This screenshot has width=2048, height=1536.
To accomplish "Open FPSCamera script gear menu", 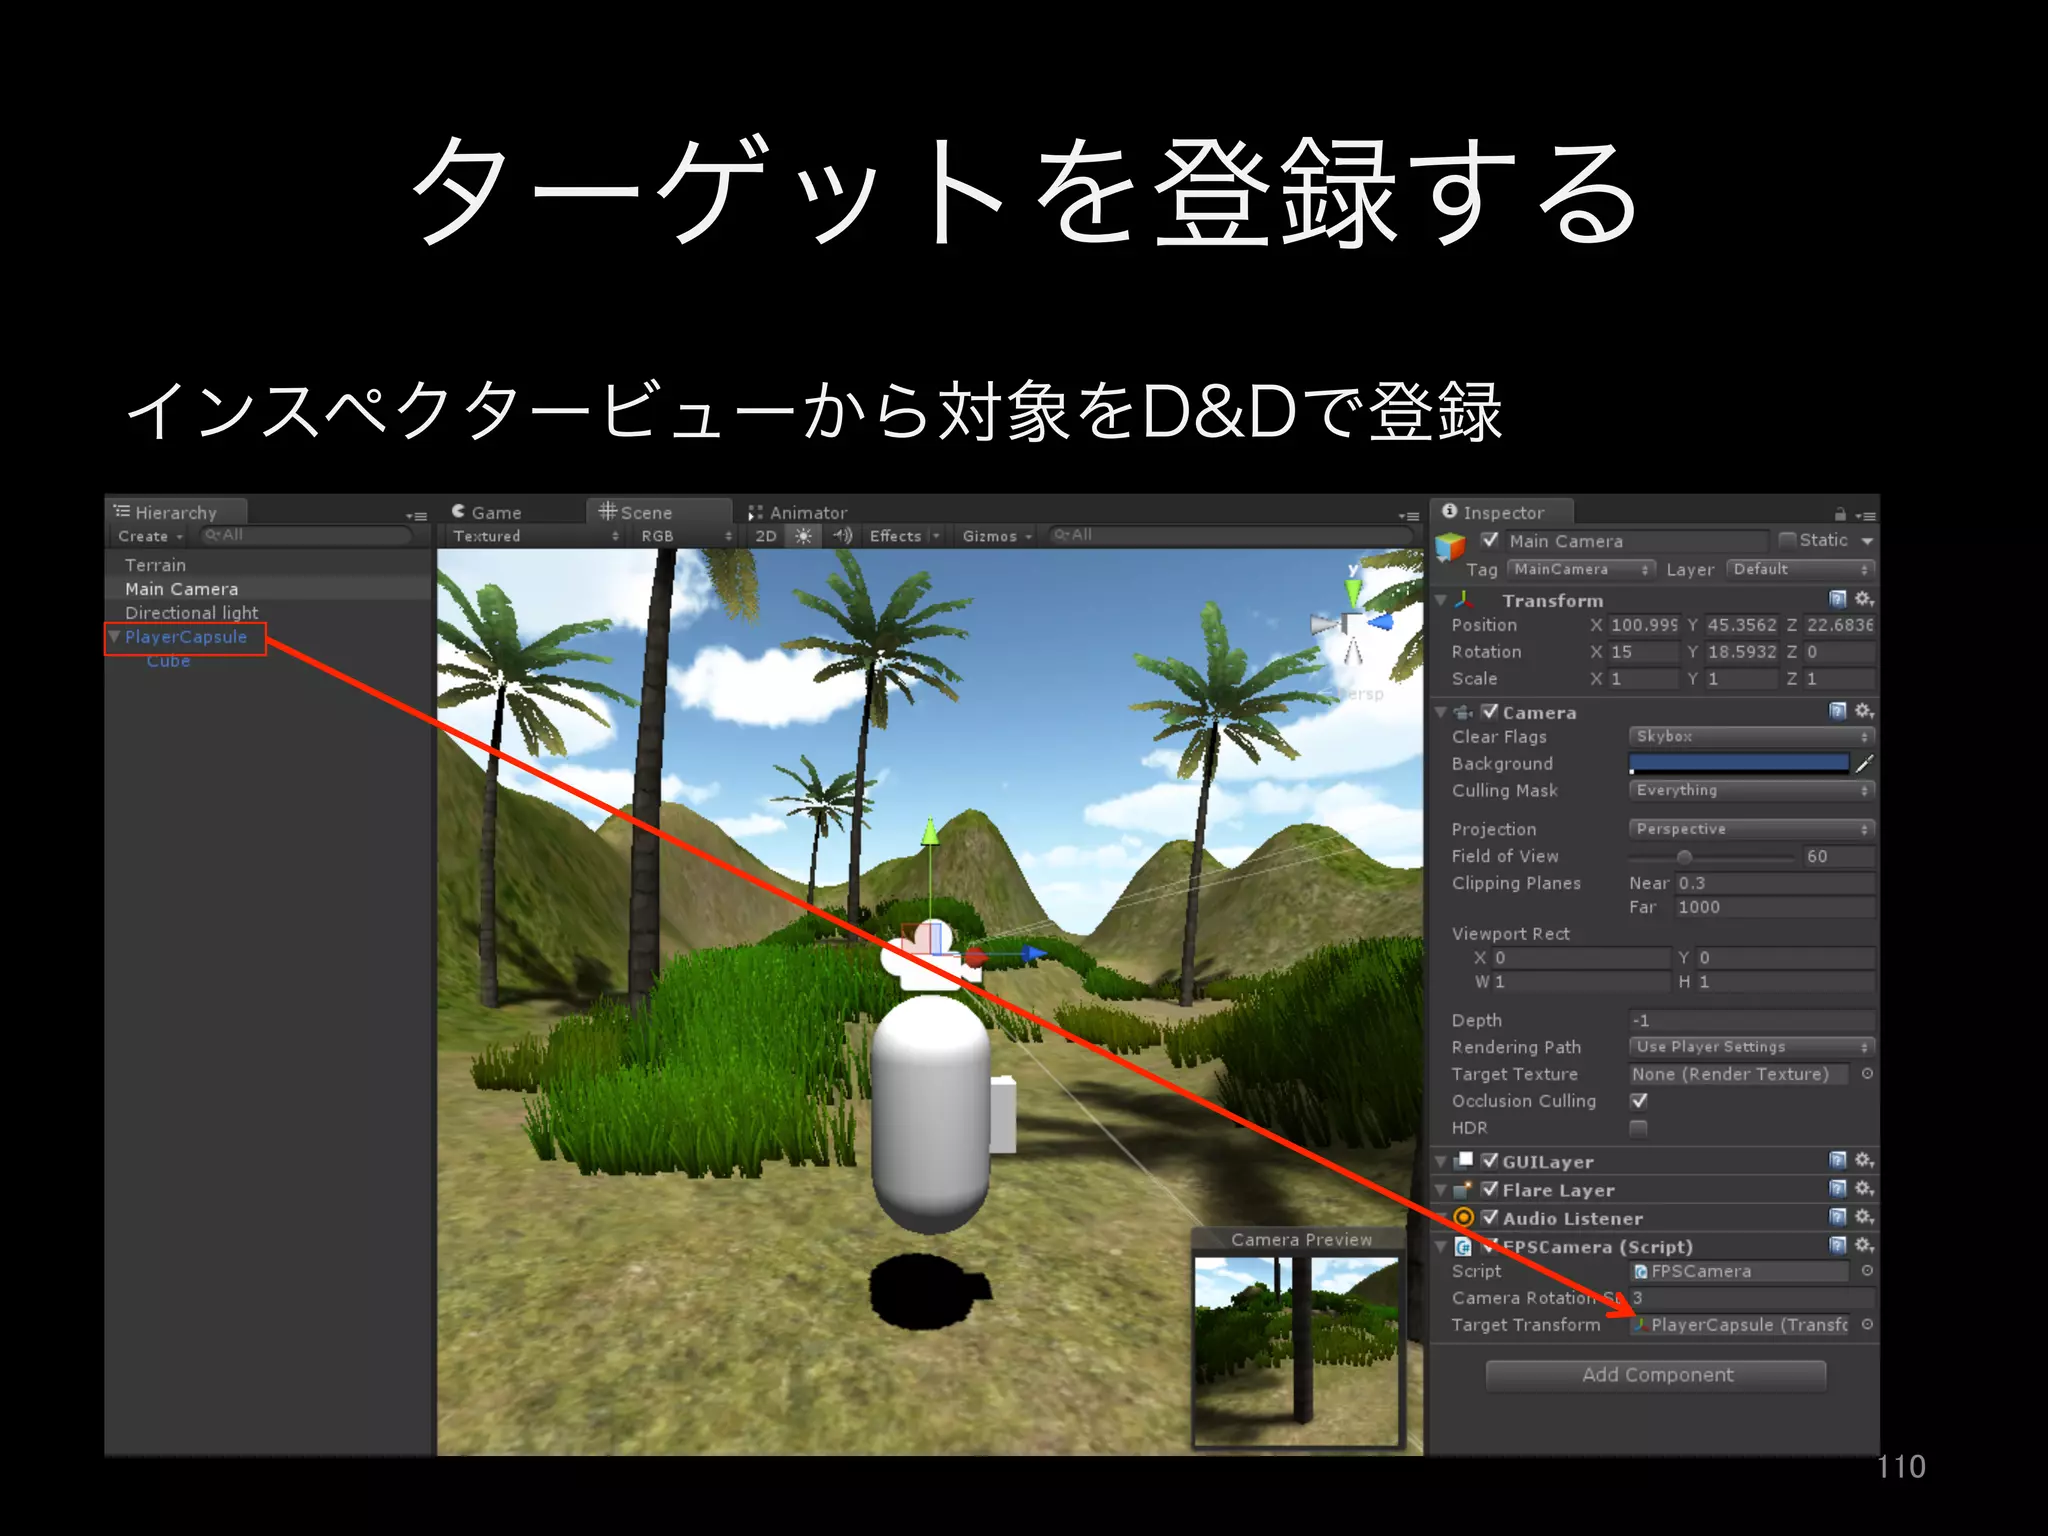I will 1865,1245.
